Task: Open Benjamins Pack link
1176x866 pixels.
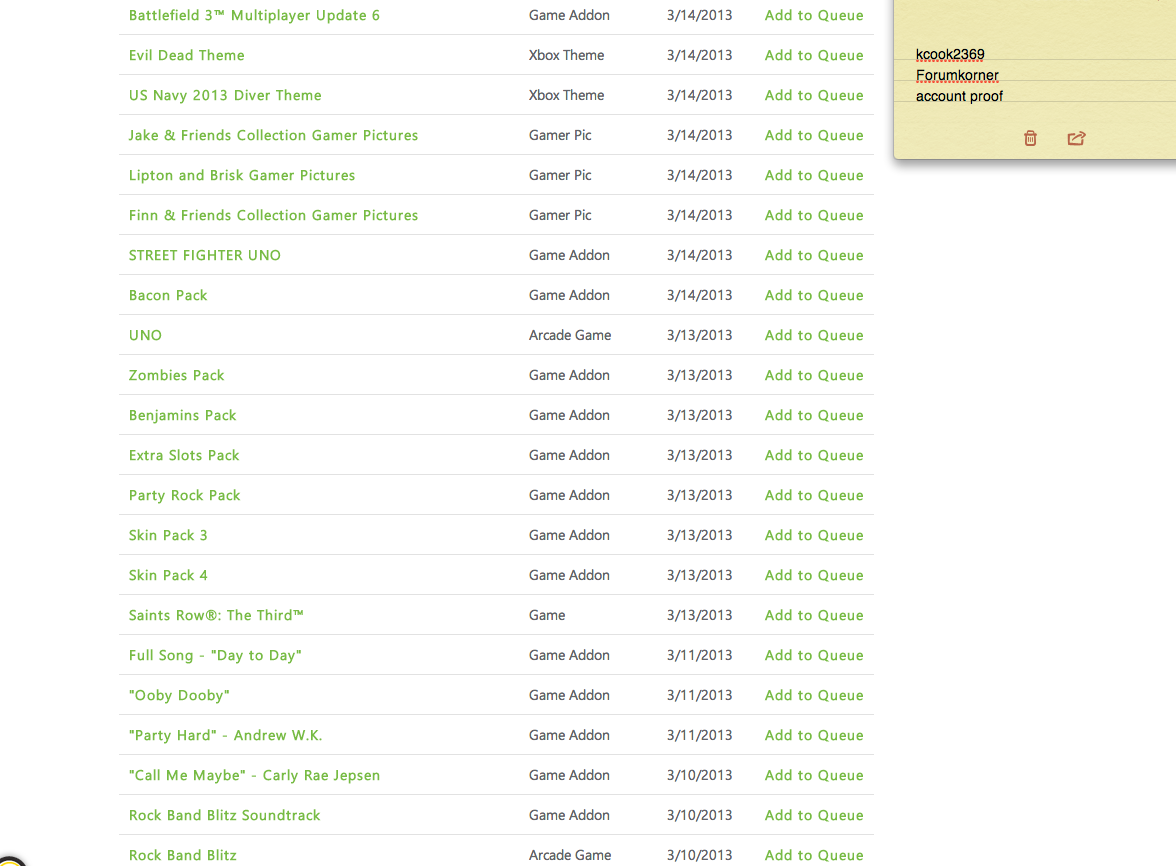Action: (x=182, y=415)
